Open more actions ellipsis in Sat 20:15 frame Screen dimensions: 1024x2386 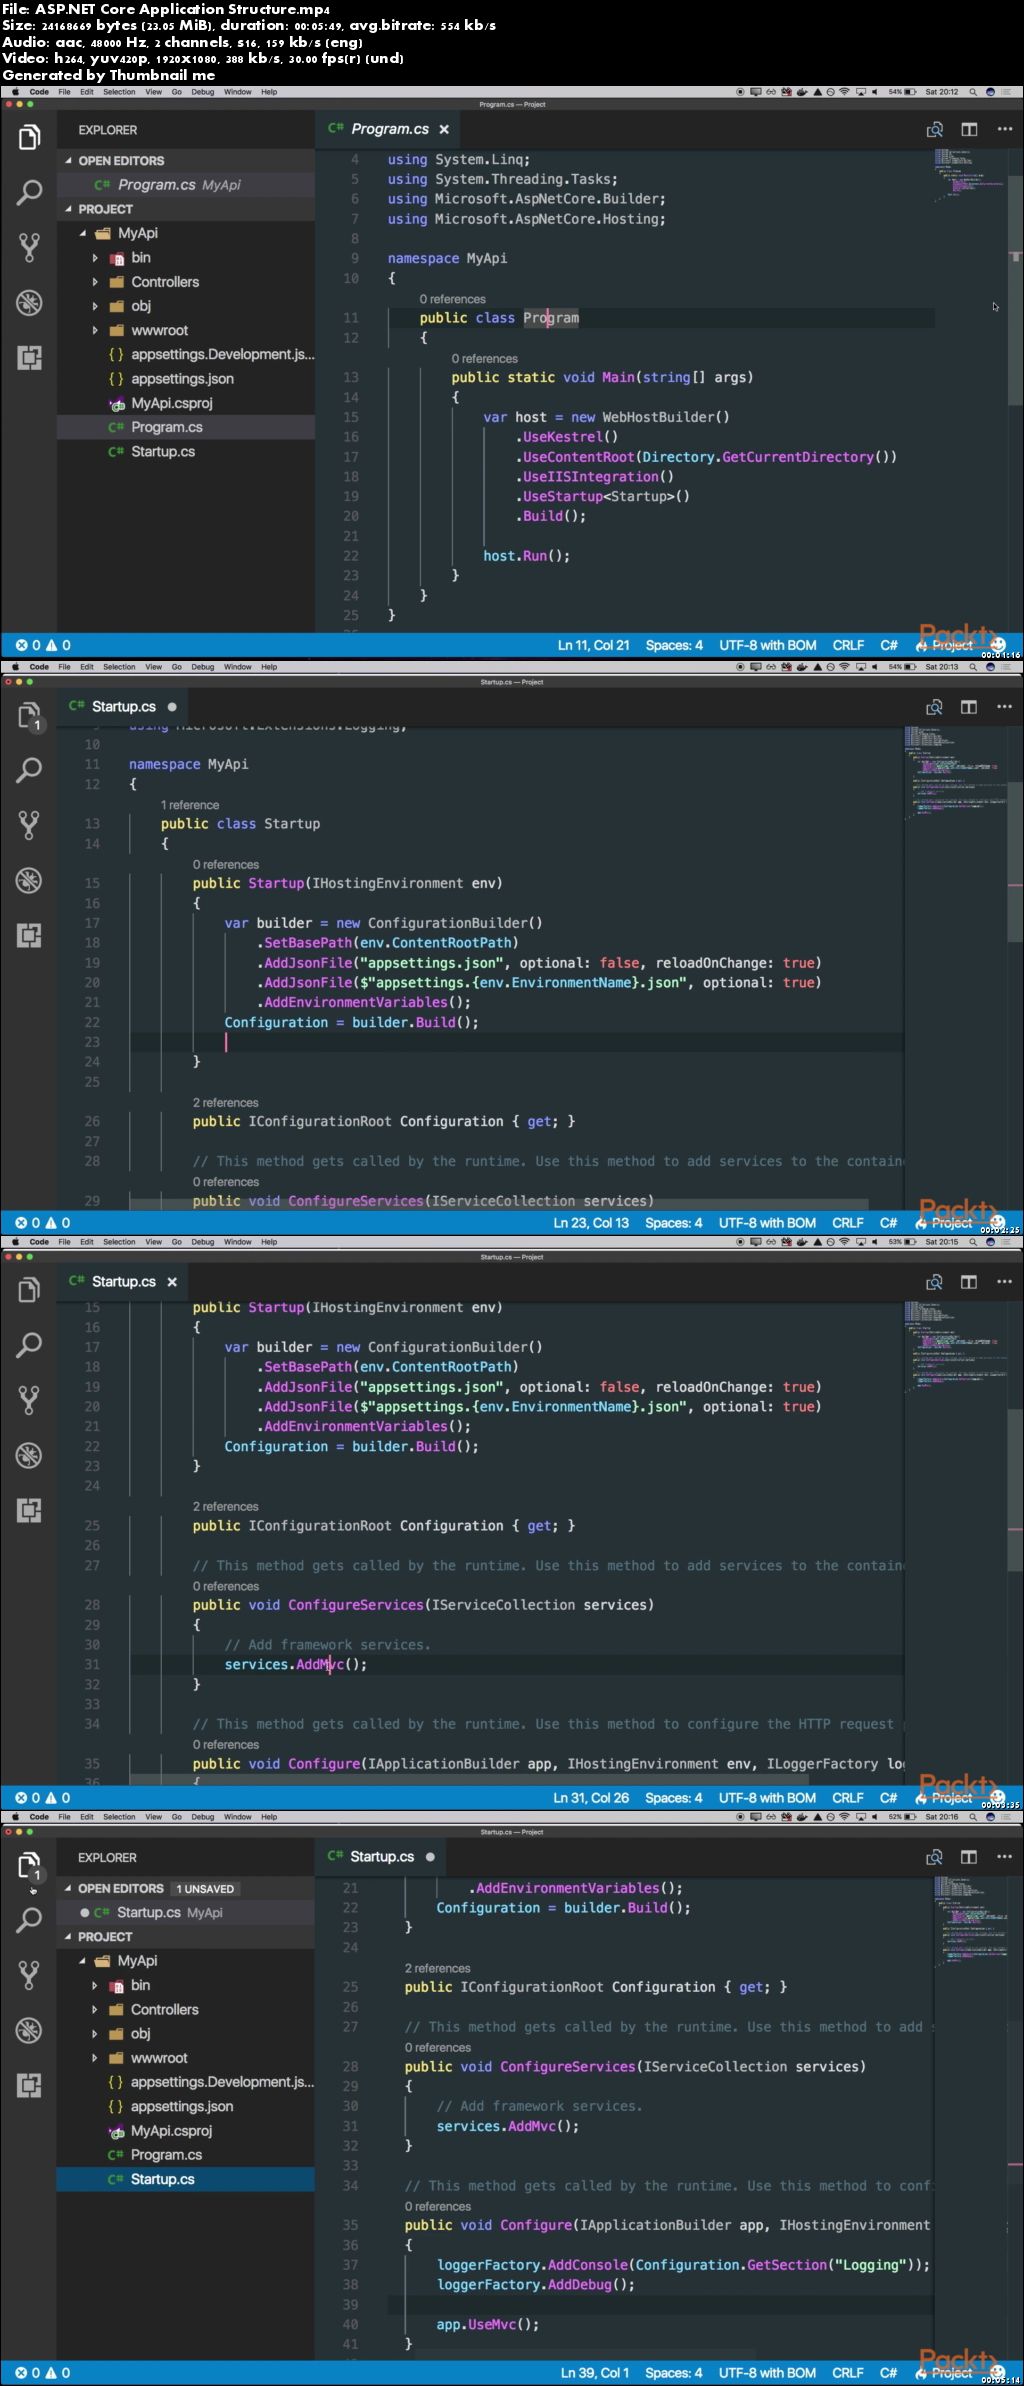1004,1282
